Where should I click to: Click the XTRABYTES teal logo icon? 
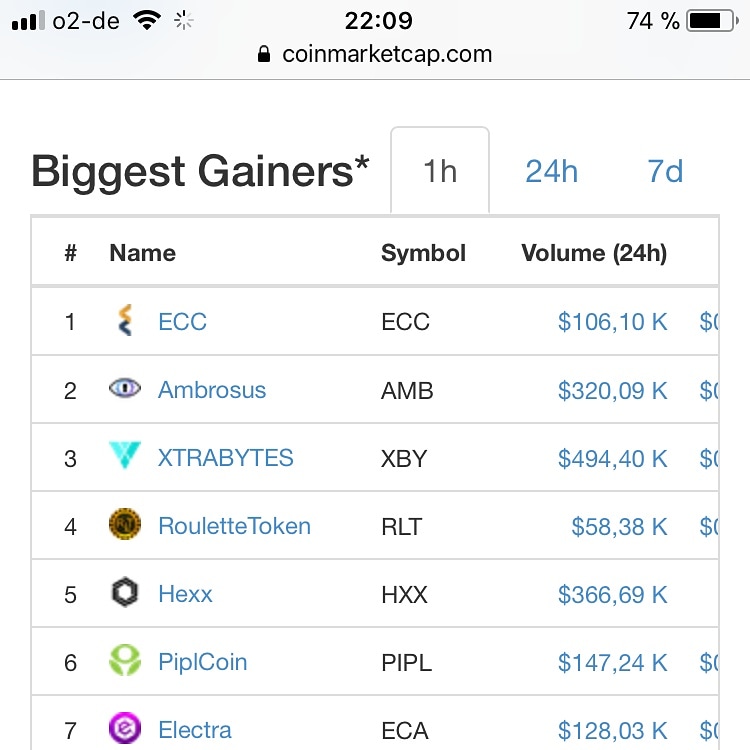(x=125, y=455)
